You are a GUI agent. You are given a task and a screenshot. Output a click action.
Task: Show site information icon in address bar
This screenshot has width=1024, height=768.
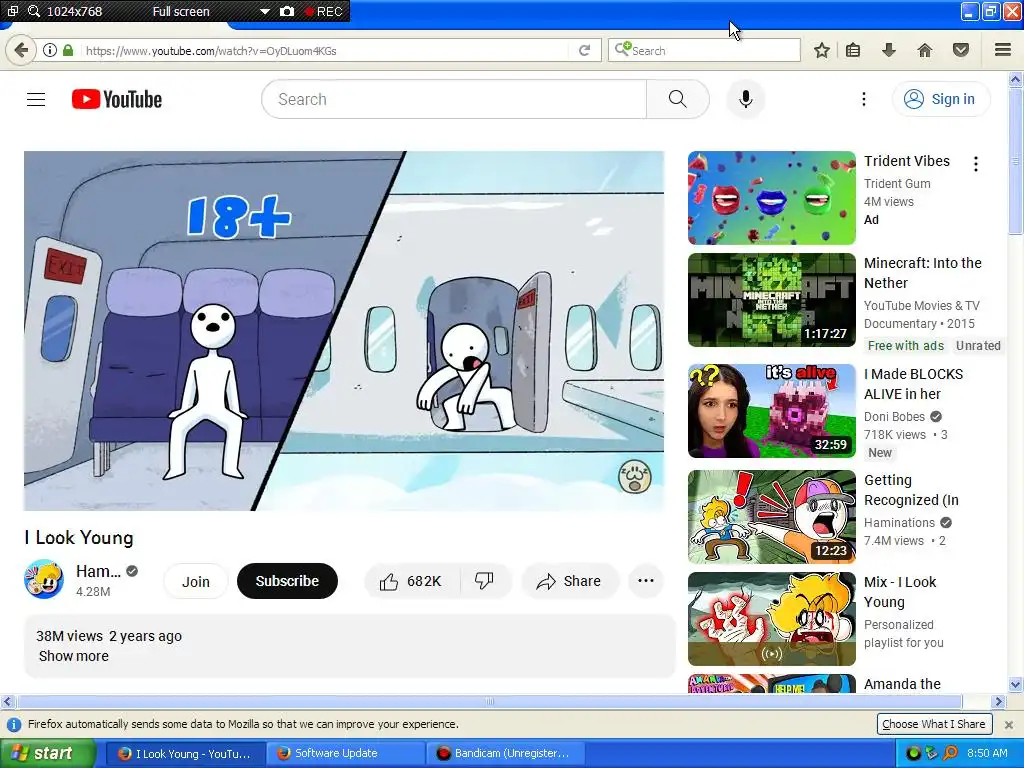pos(50,50)
